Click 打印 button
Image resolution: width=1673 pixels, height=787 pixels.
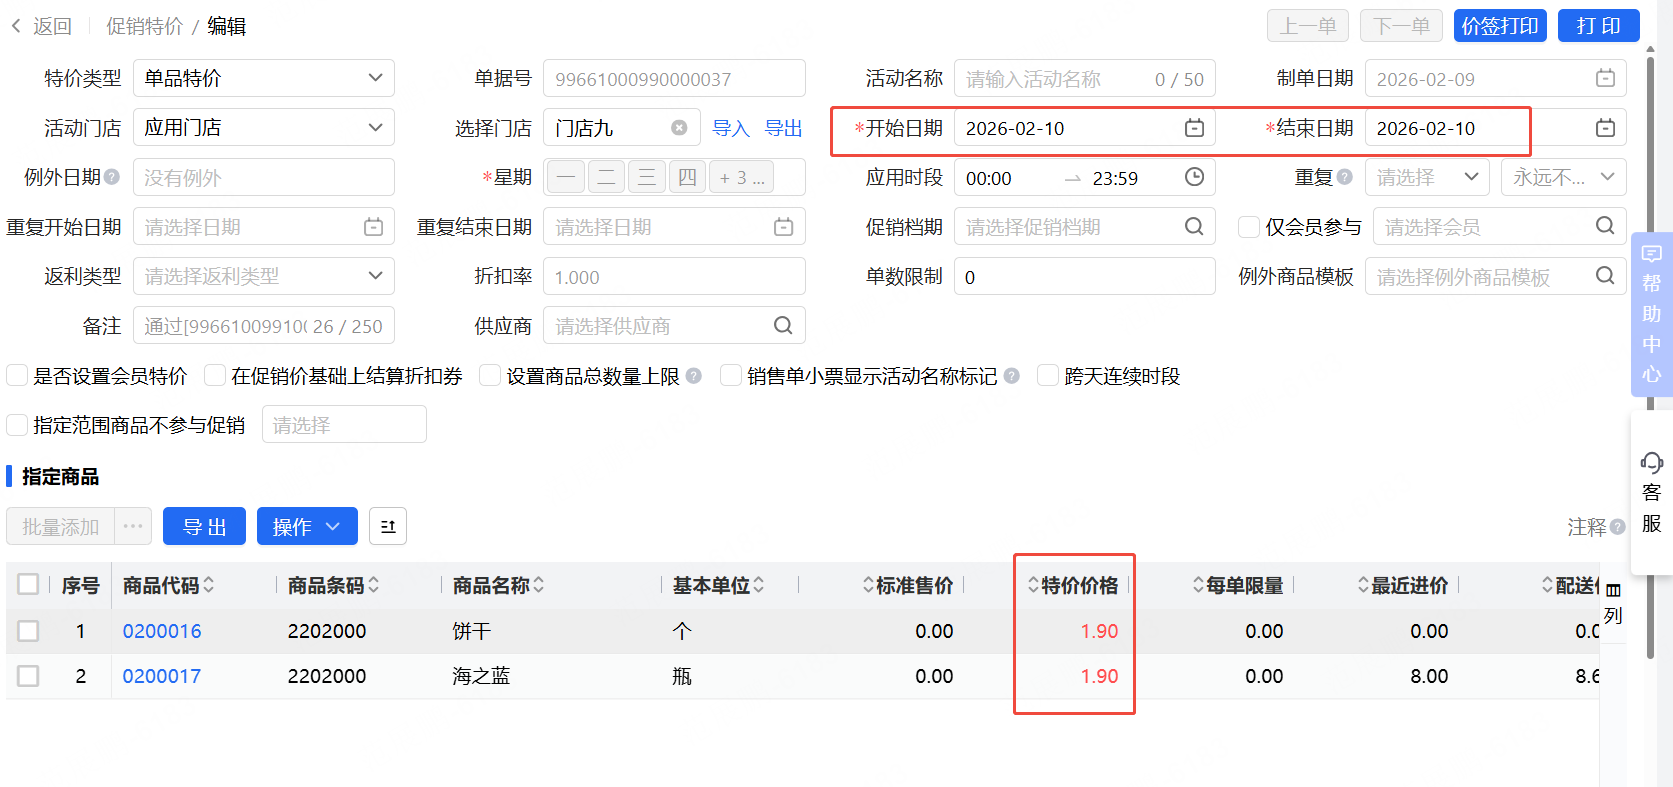[x=1598, y=26]
